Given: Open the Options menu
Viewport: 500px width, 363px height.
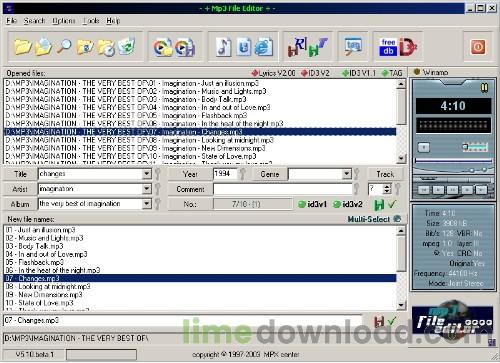Looking at the screenshot, I should [x=63, y=21].
